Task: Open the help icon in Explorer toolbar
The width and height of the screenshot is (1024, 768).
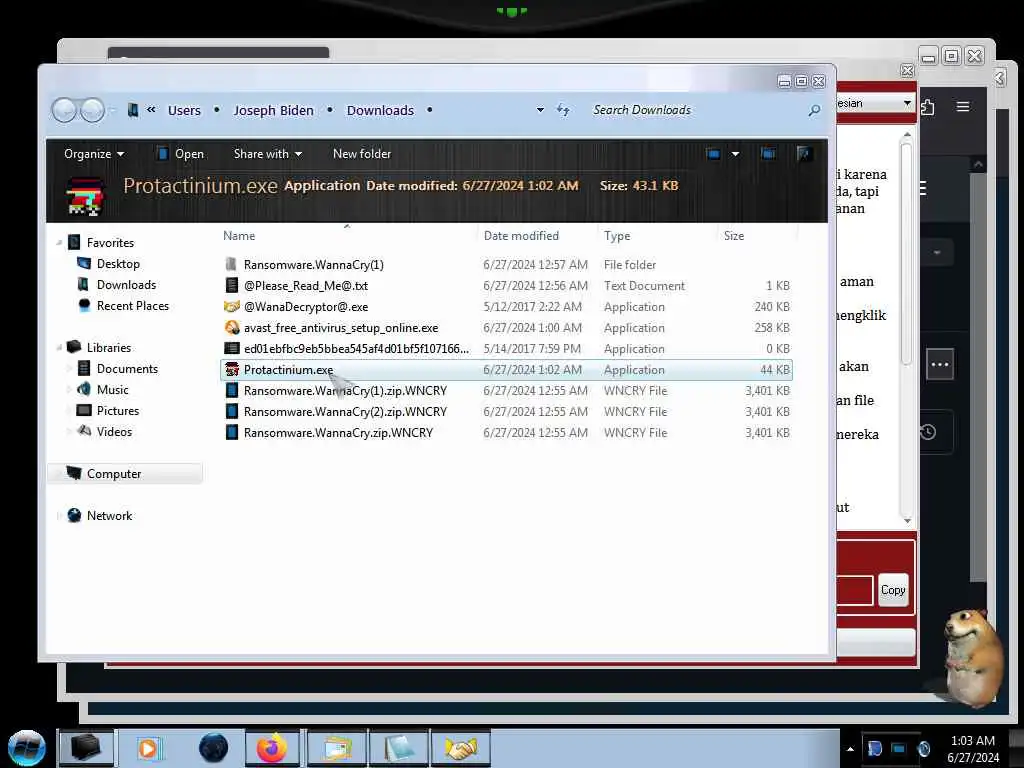Action: click(804, 153)
